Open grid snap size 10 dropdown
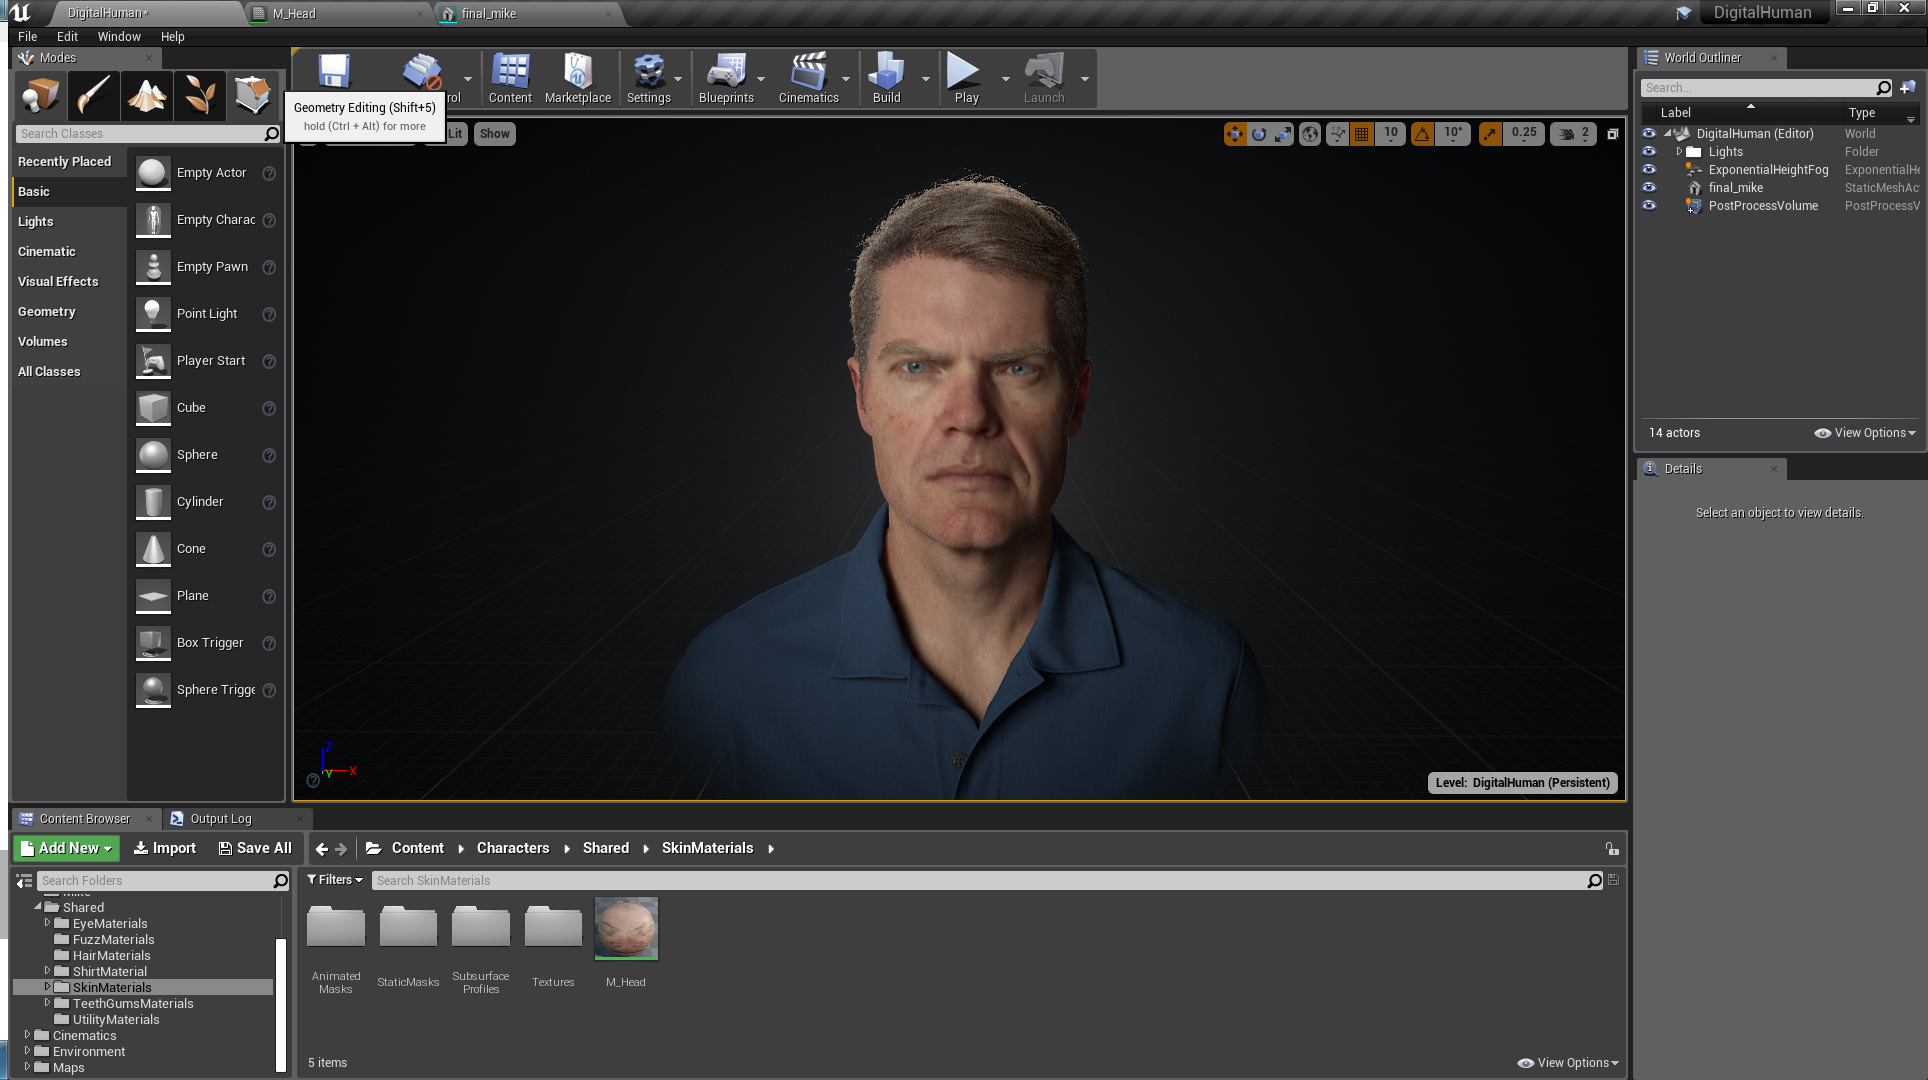Screen dimensions: 1928x1080 1391,134
